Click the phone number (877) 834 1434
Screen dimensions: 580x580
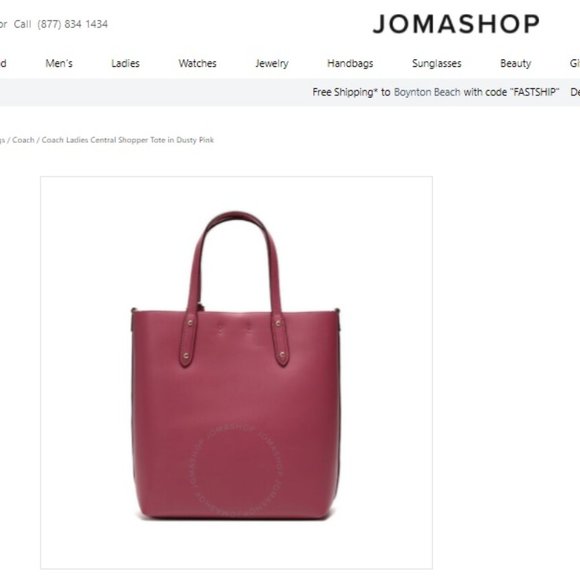coord(72,24)
